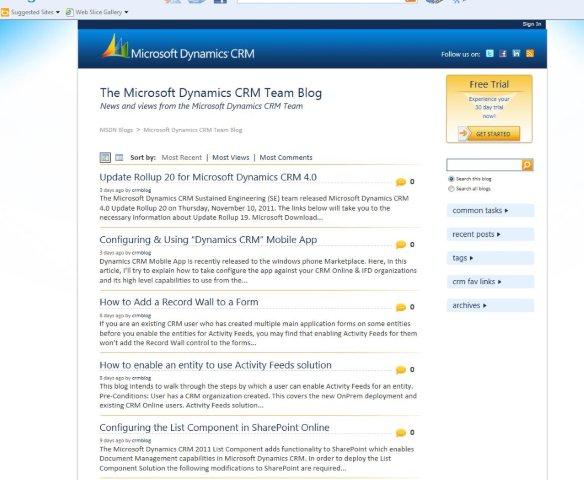Expand the common tasks section
Viewport: 584px width, 480px height.
(x=490, y=210)
